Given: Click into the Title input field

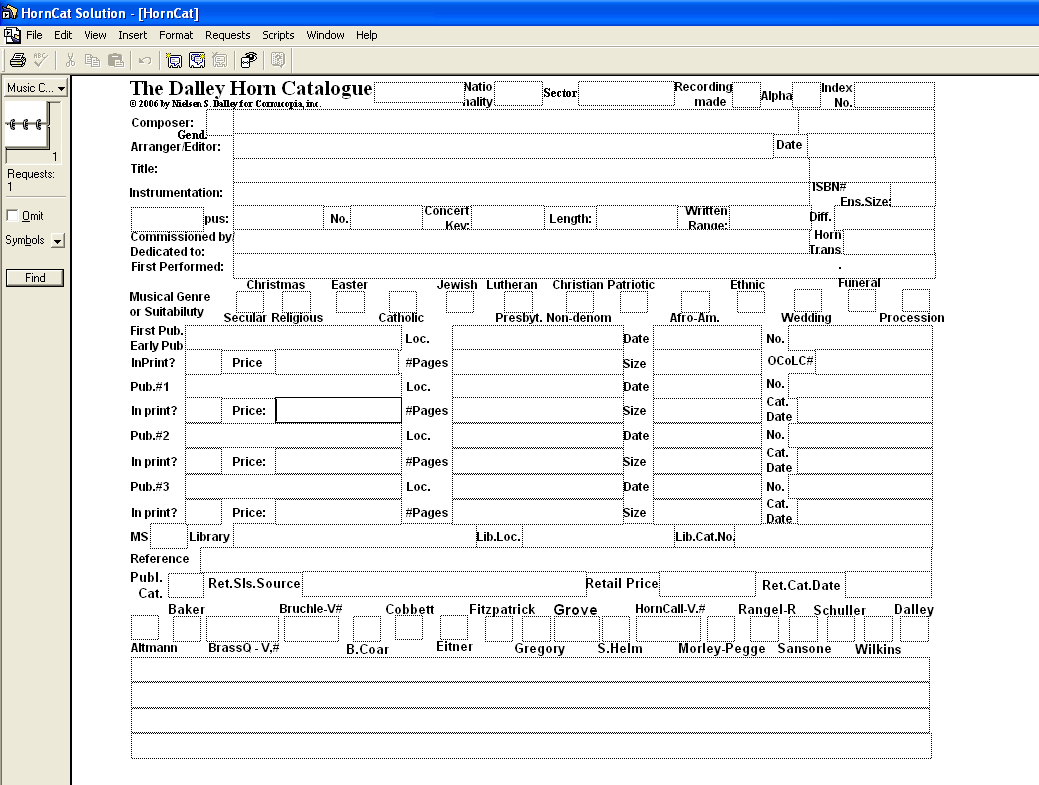Looking at the screenshot, I should point(520,170).
